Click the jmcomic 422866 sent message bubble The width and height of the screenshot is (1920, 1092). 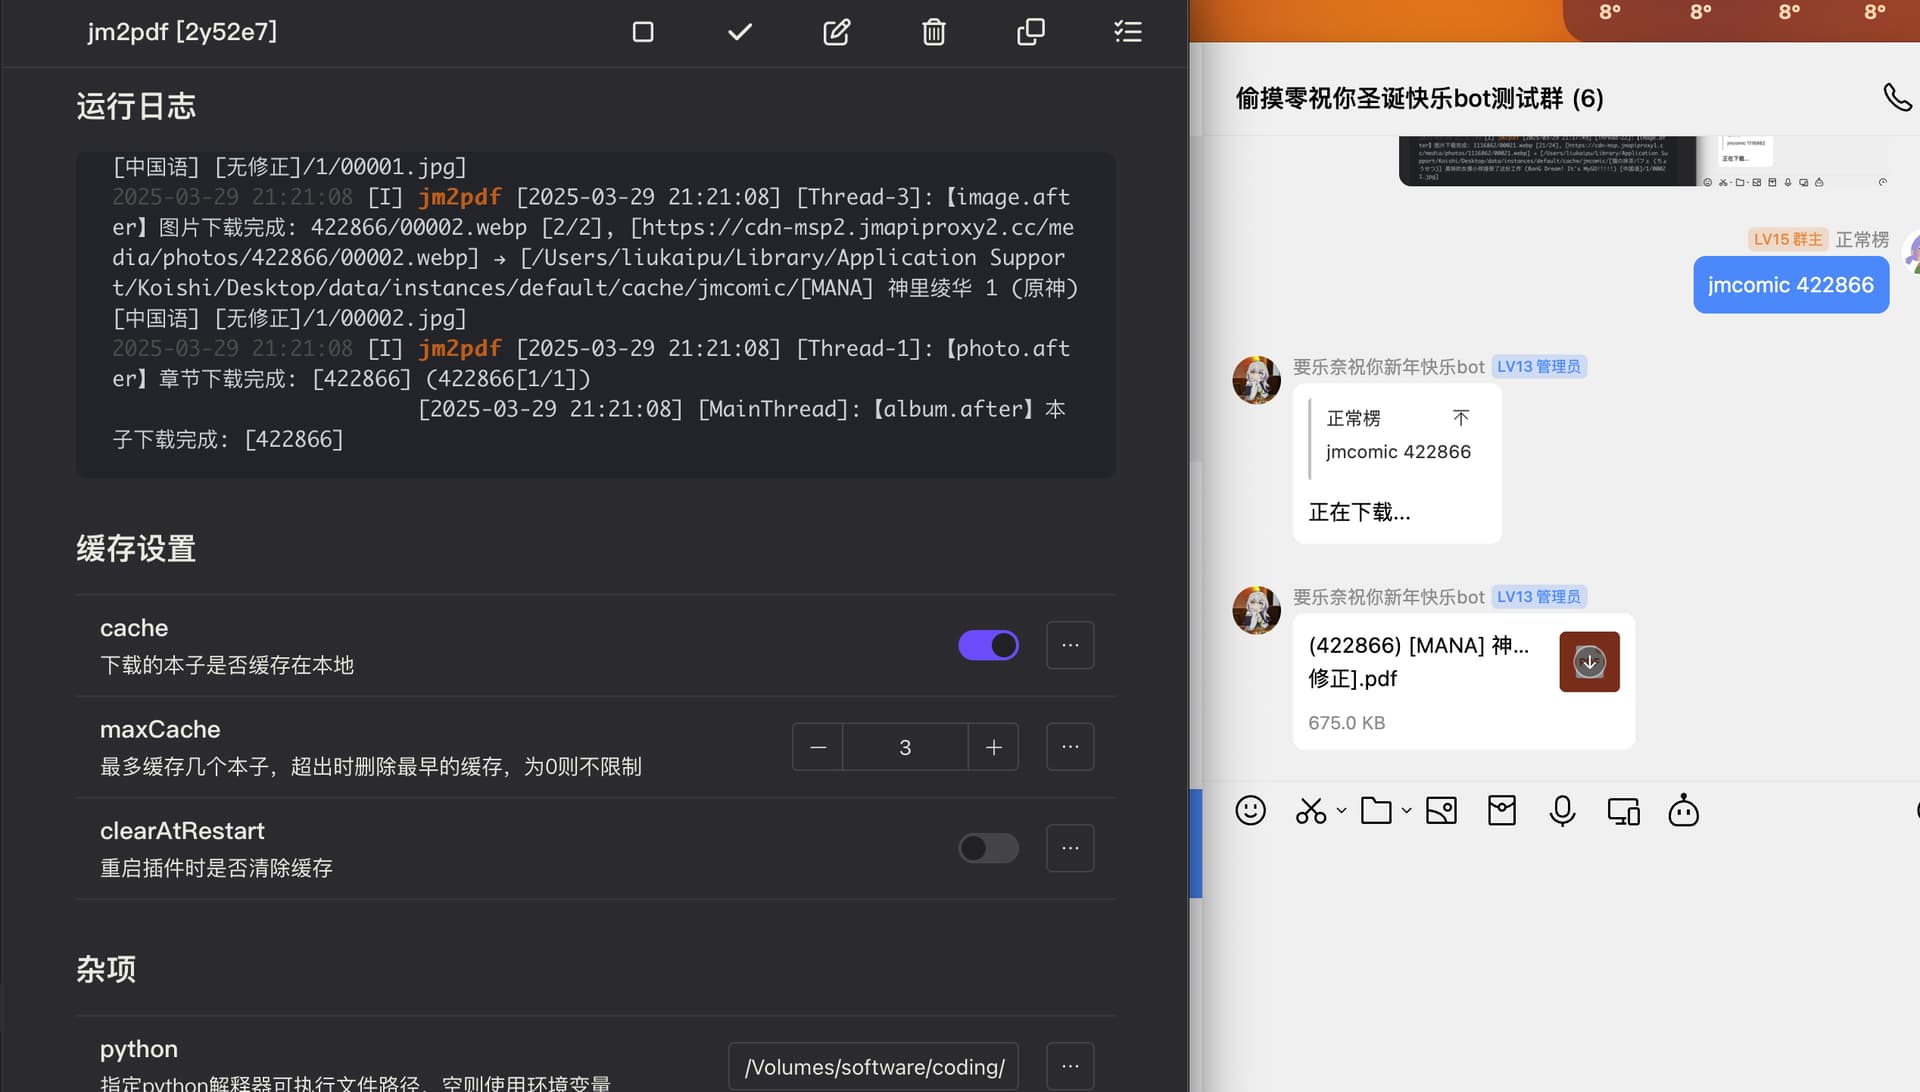(1791, 285)
